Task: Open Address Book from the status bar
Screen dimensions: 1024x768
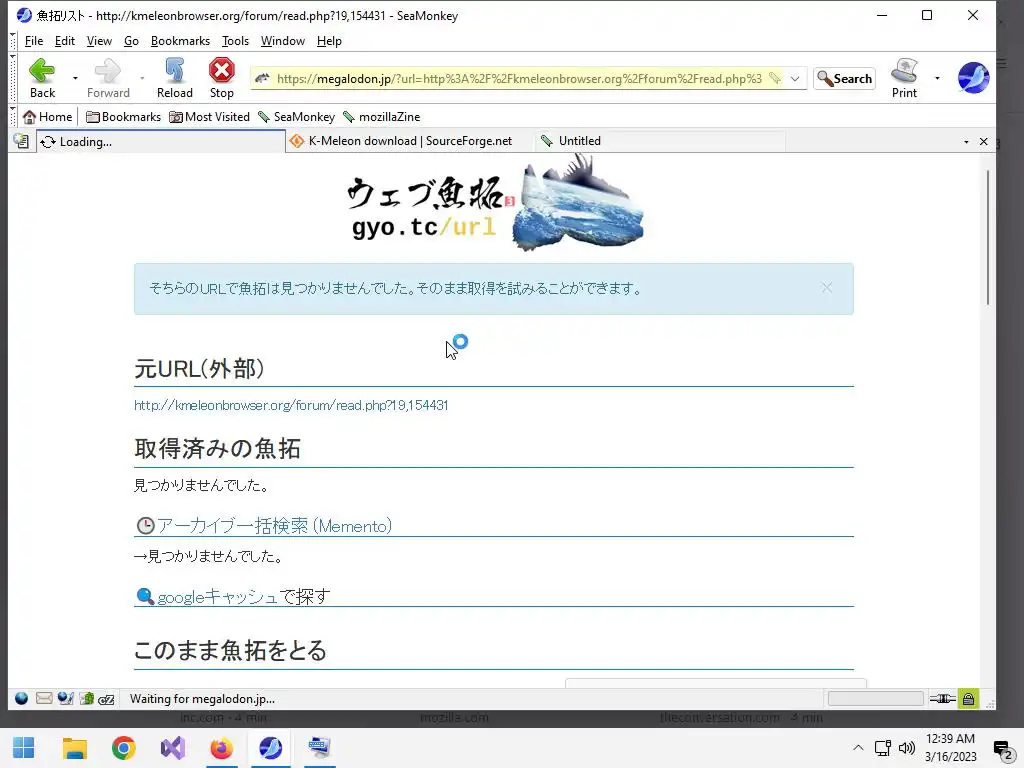Action: (x=87, y=699)
